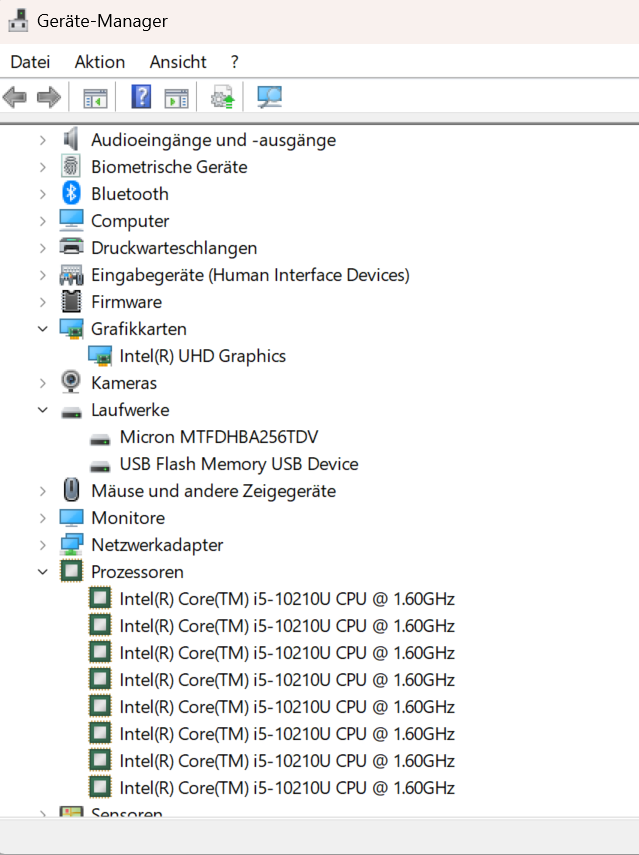Select the Grafikkarten category label

(x=138, y=329)
